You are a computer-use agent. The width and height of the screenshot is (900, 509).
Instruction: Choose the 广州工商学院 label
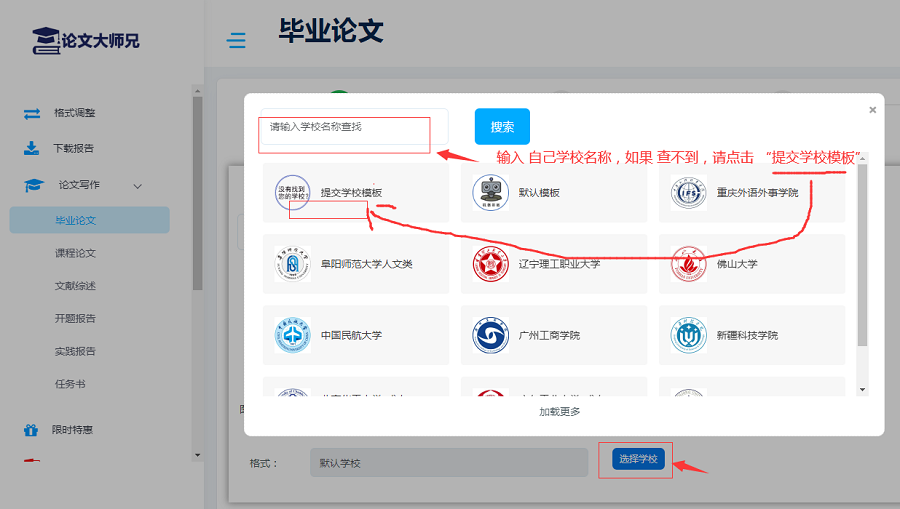[549, 335]
